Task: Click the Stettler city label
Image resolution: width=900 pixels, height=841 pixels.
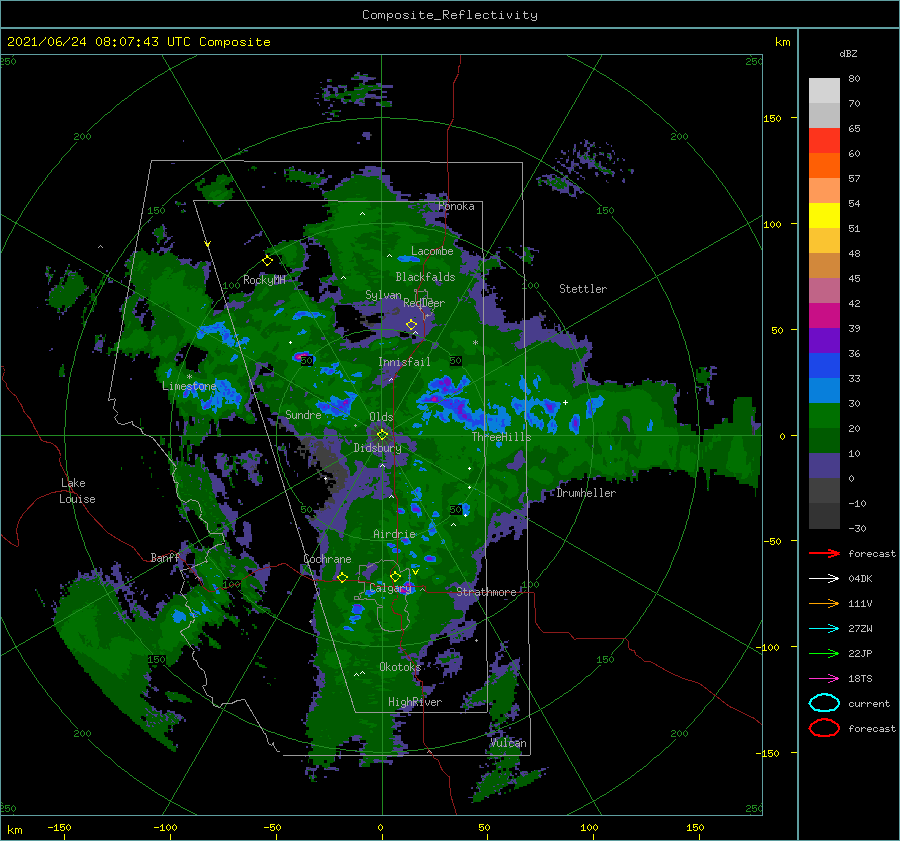Action: 583,289
